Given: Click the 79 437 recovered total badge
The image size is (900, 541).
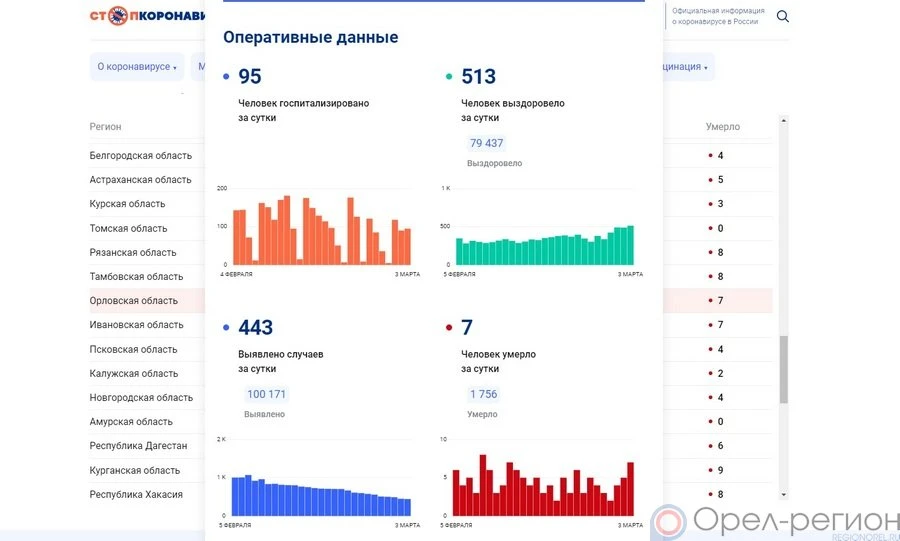Looking at the screenshot, I should point(486,143).
